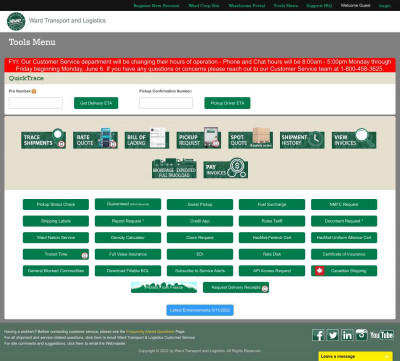Open NMFC Request
Viewport: 400px width, 361px height.
(344, 204)
